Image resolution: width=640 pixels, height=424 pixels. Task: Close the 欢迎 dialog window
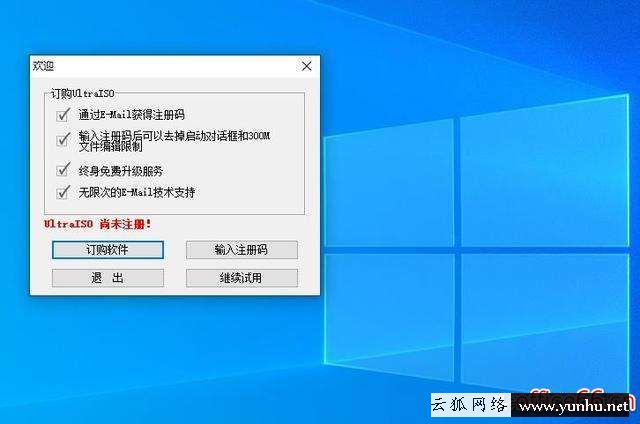(x=307, y=66)
